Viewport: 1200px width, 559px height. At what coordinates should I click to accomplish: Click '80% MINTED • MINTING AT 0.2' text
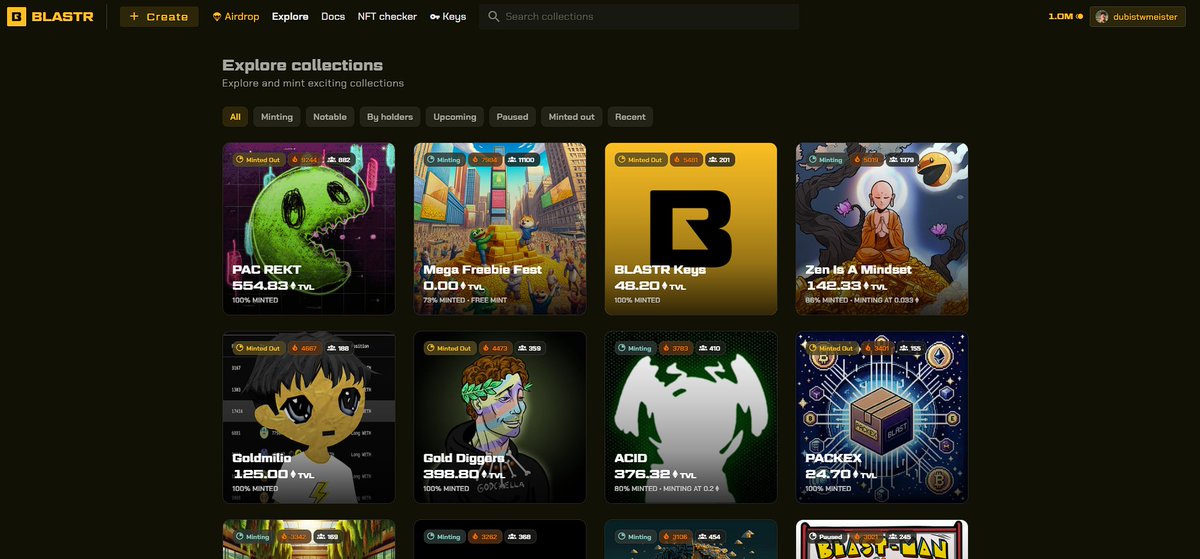tap(667, 489)
